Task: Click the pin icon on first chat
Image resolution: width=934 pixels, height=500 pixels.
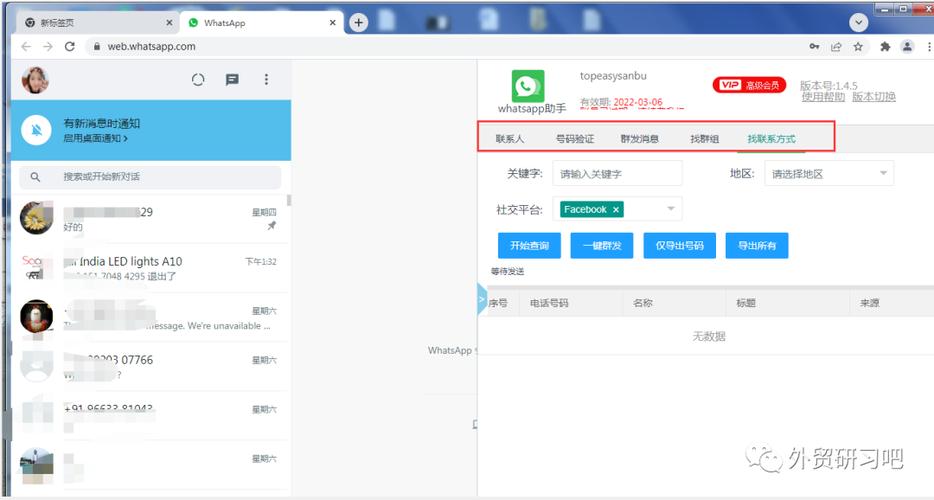Action: coord(272,226)
